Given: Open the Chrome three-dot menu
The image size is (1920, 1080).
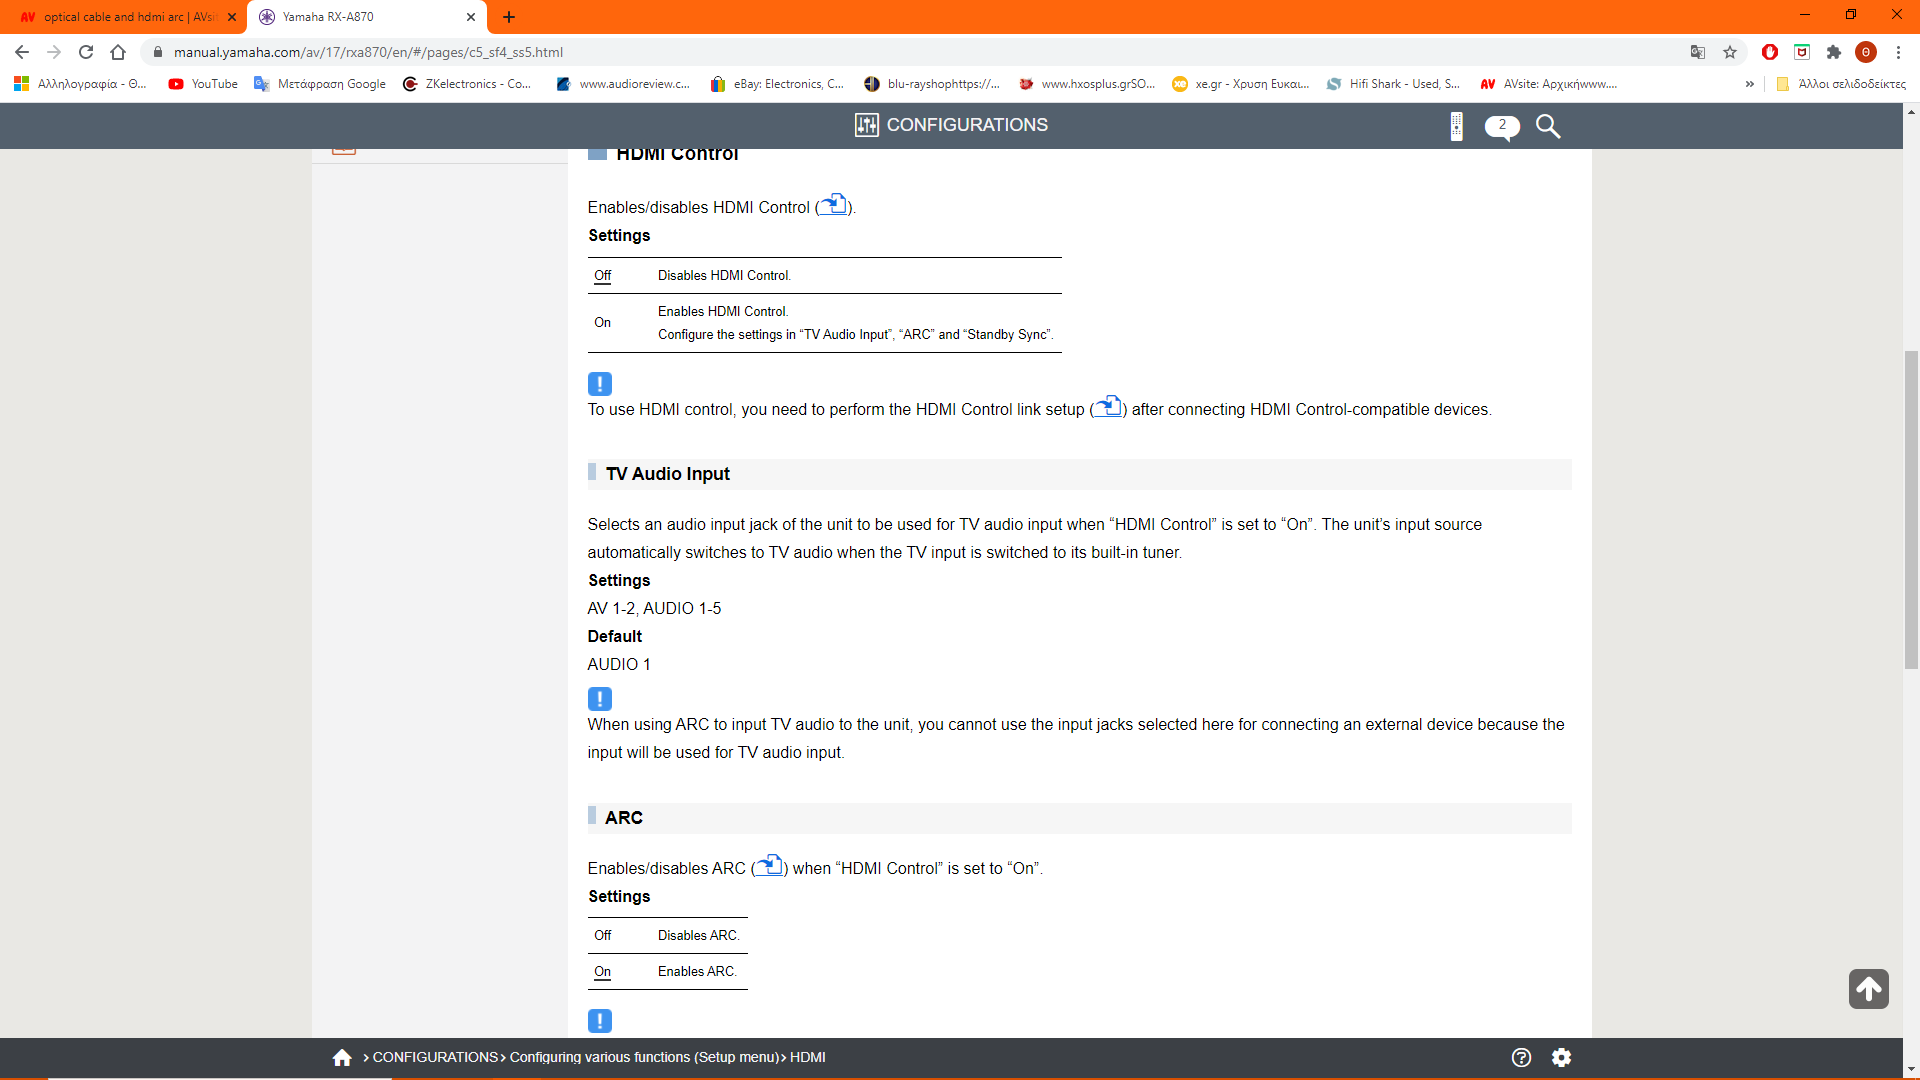Looking at the screenshot, I should point(1898,52).
